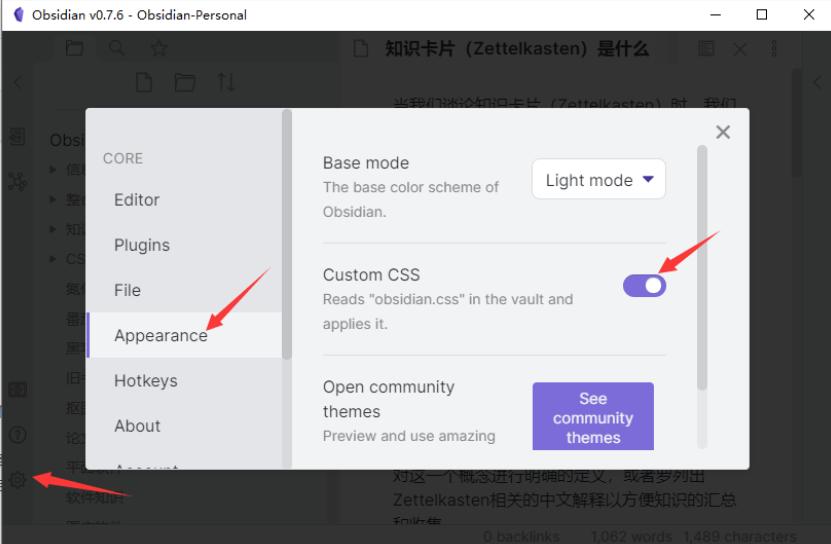Screen dimensions: 831x544
Task: Select the File settings tab
Action: click(127, 290)
